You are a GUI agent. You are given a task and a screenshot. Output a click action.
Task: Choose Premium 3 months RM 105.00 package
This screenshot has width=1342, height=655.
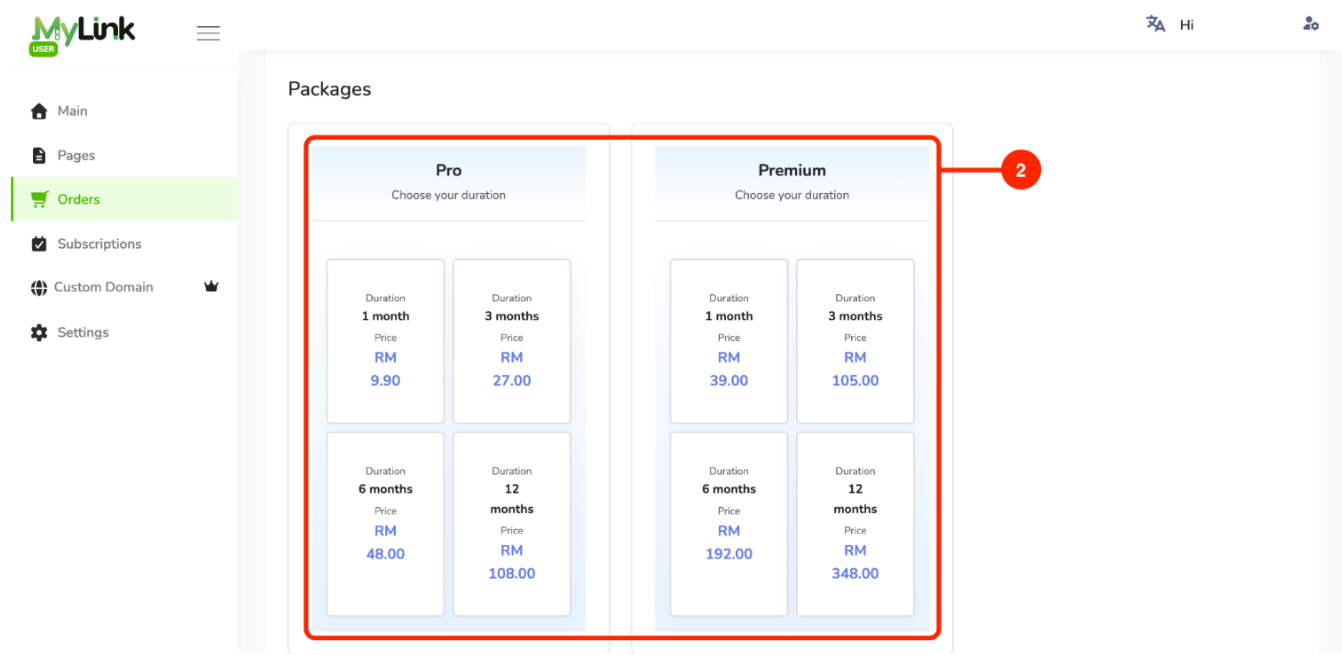855,341
